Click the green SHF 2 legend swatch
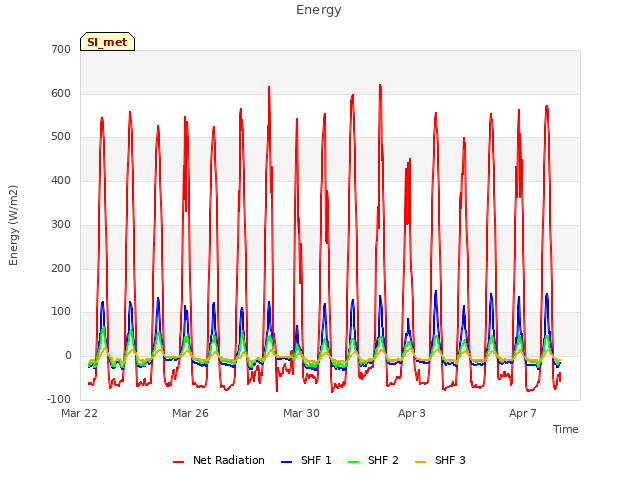The height and width of the screenshot is (480, 640). point(353,462)
